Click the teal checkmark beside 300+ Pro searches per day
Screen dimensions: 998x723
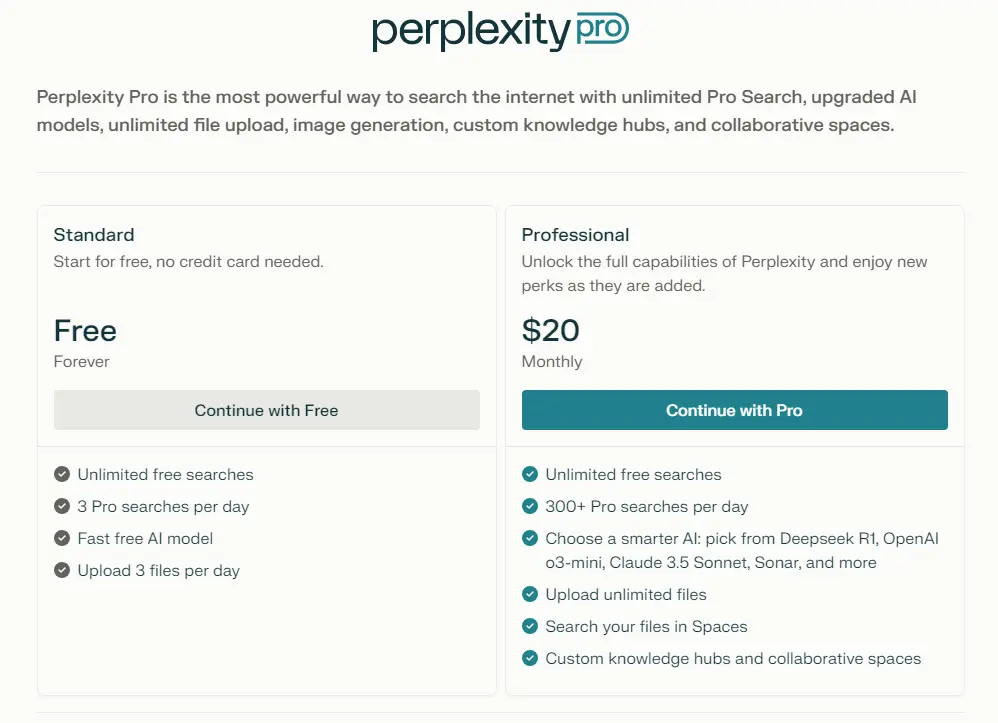(530, 507)
